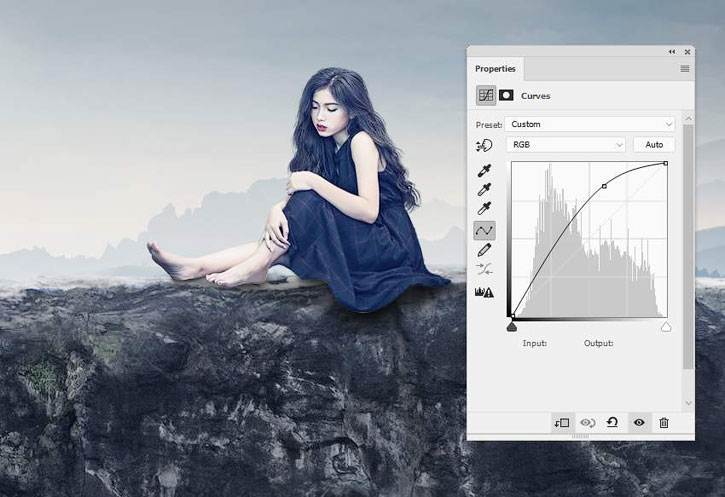The image size is (725, 497).
Task: Pick the gray point eyedropper
Action: point(485,189)
